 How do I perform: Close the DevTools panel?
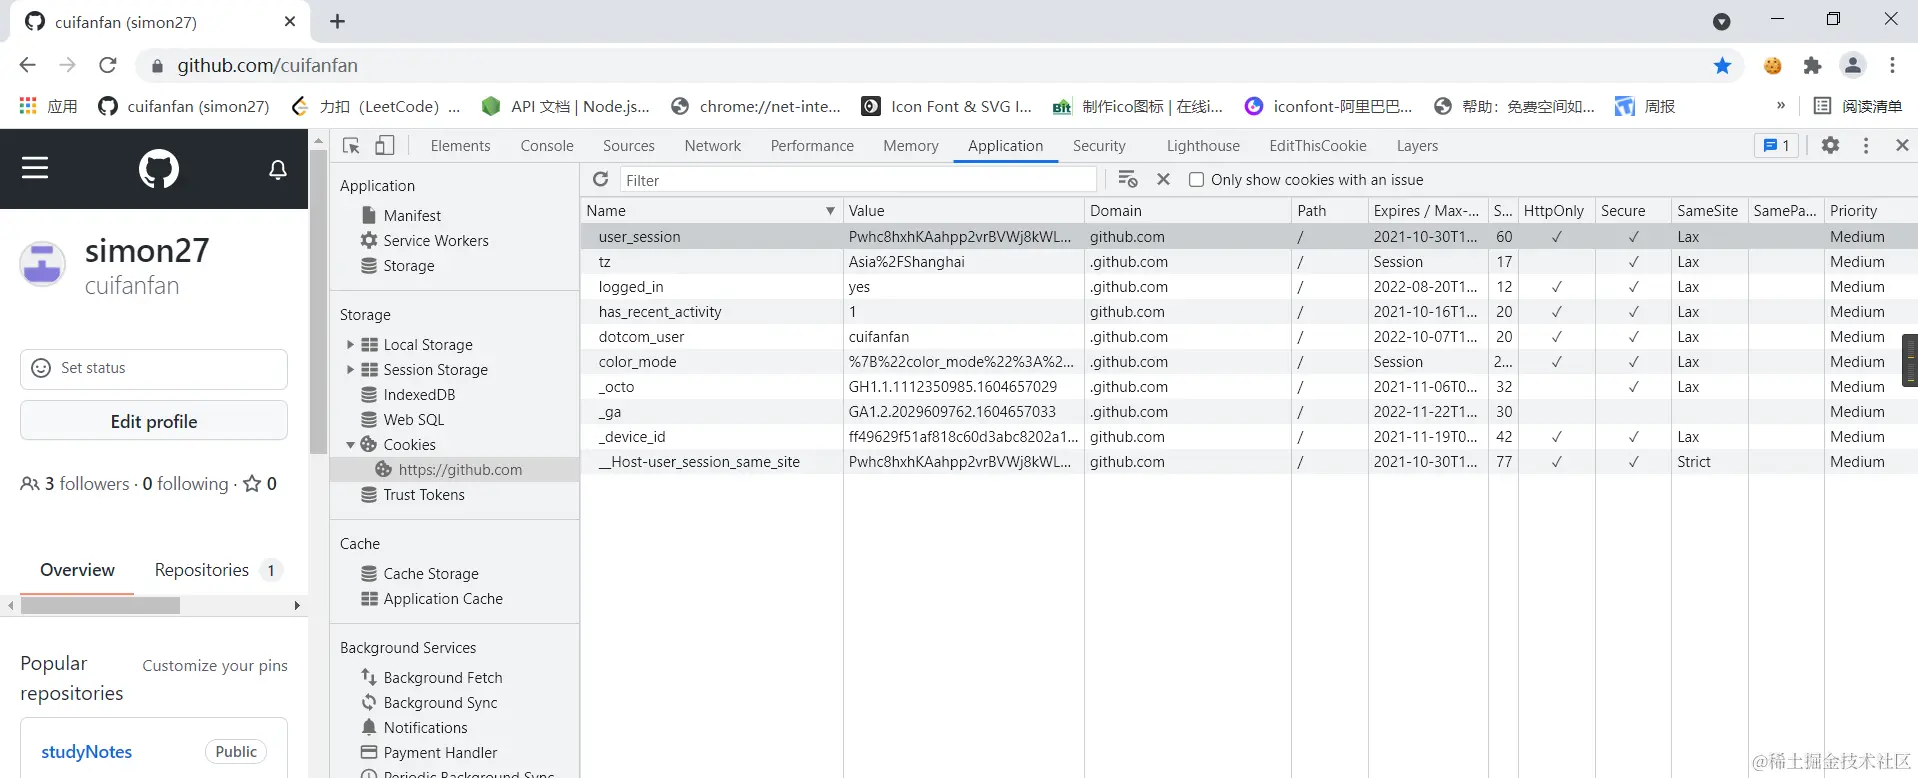[x=1902, y=145]
